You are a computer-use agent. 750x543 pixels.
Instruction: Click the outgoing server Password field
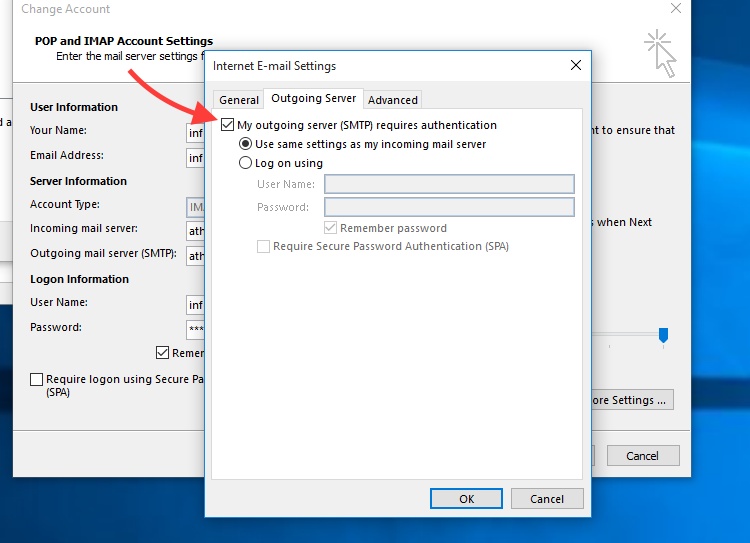[x=449, y=207]
